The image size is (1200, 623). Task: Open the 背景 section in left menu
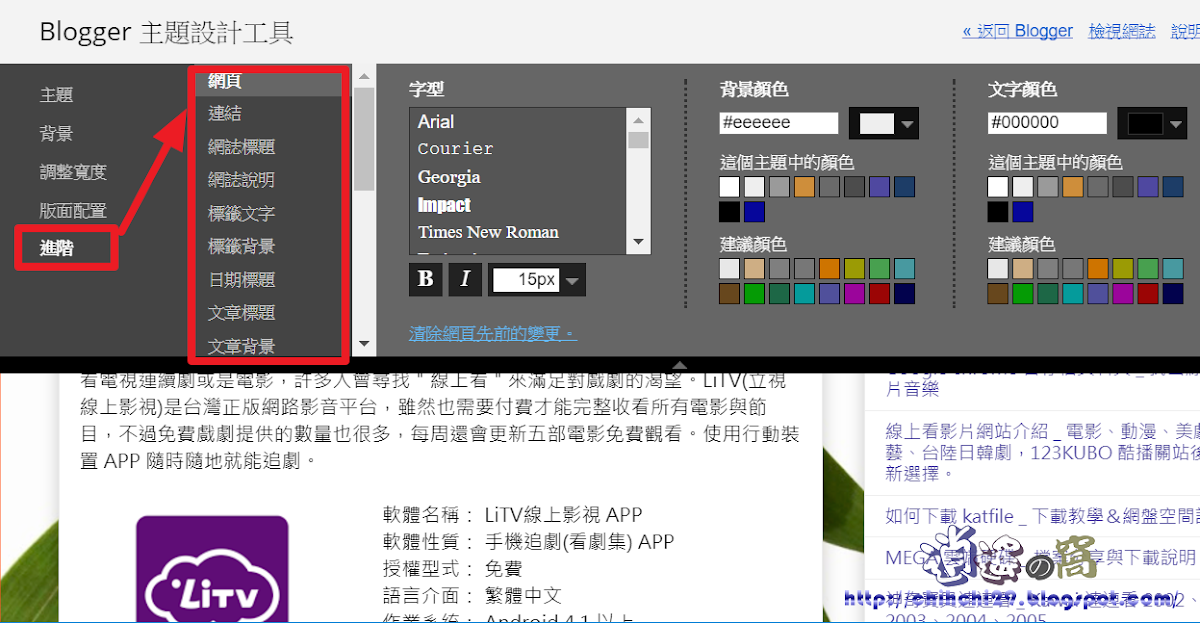[x=56, y=134]
